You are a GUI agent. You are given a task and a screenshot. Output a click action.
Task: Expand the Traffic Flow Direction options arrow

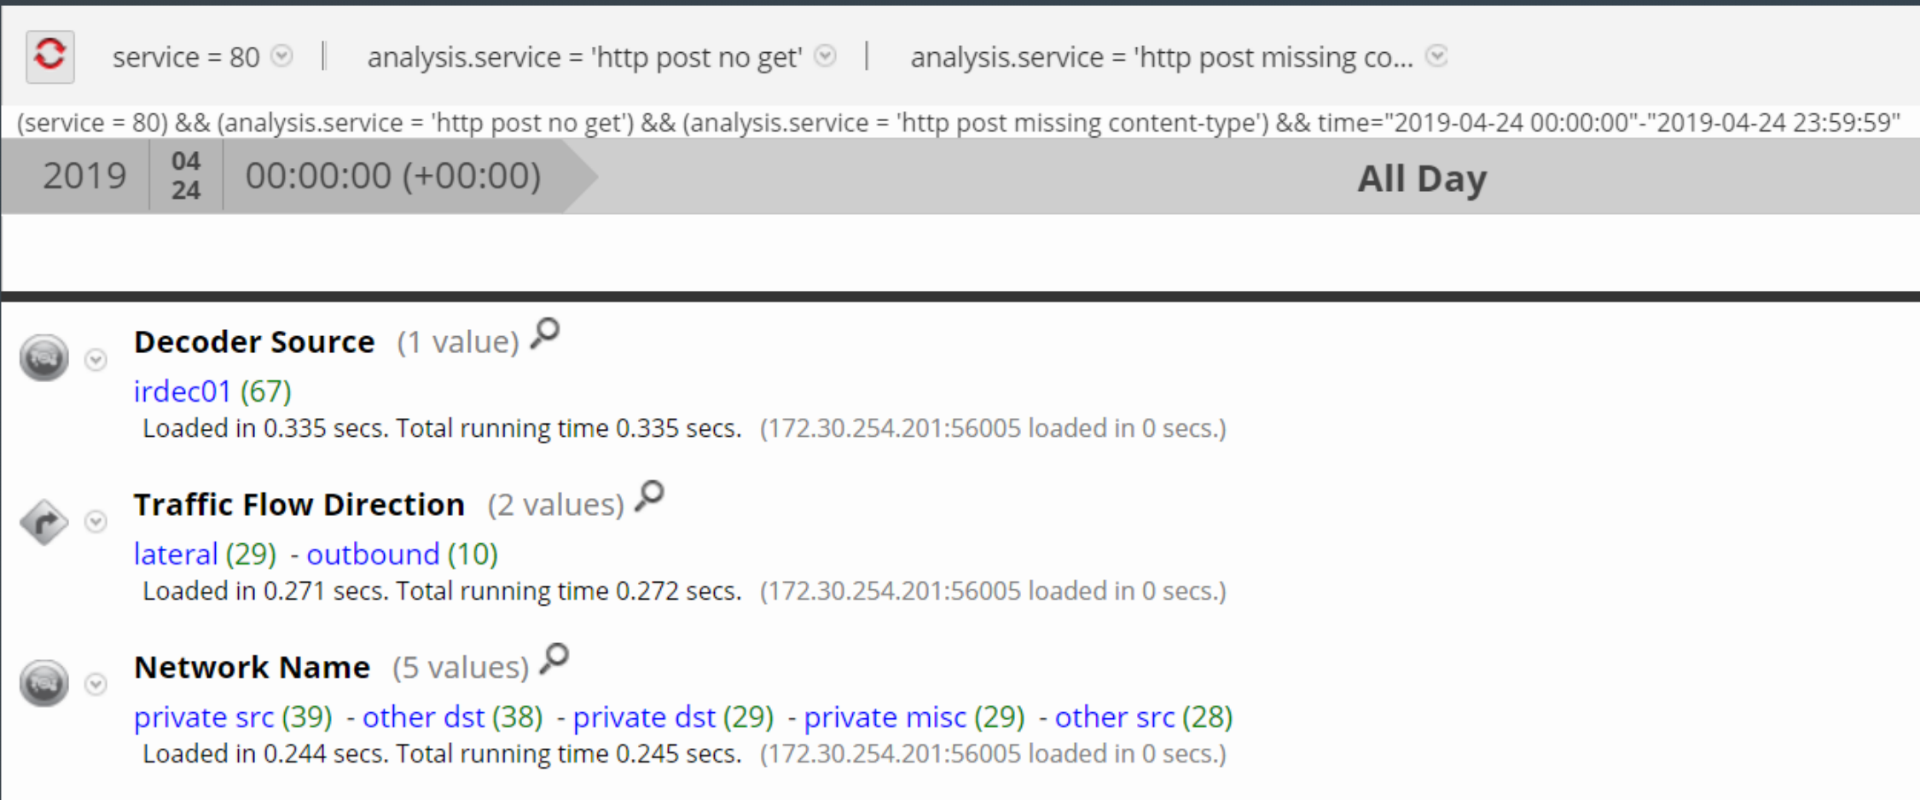pyautogui.click(x=96, y=522)
